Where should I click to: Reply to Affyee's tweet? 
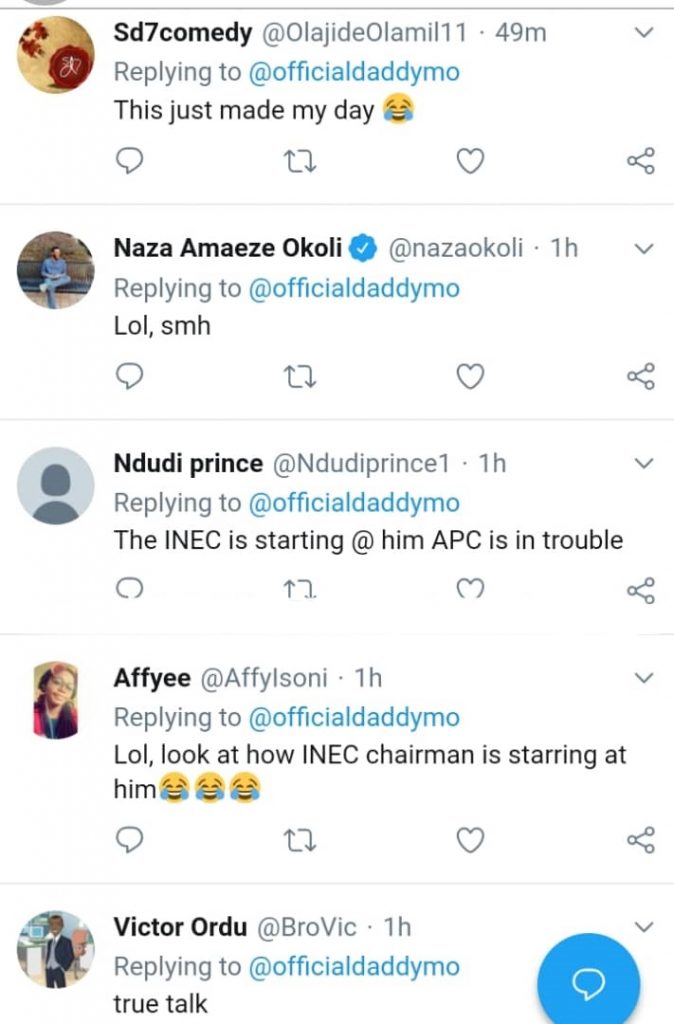pos(129,840)
